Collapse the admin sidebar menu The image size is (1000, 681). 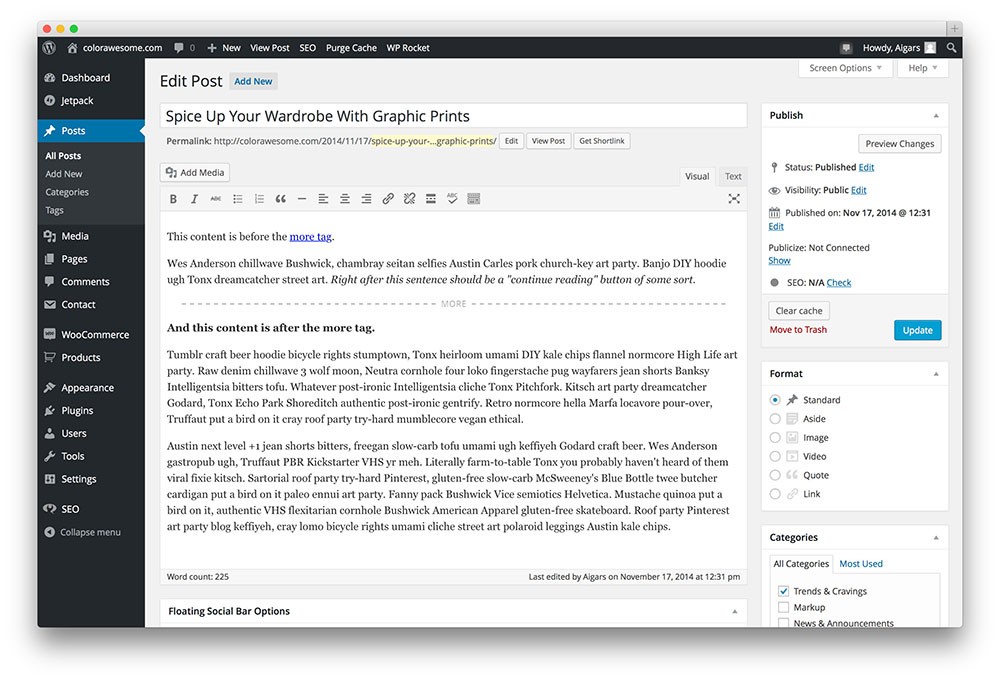(83, 532)
